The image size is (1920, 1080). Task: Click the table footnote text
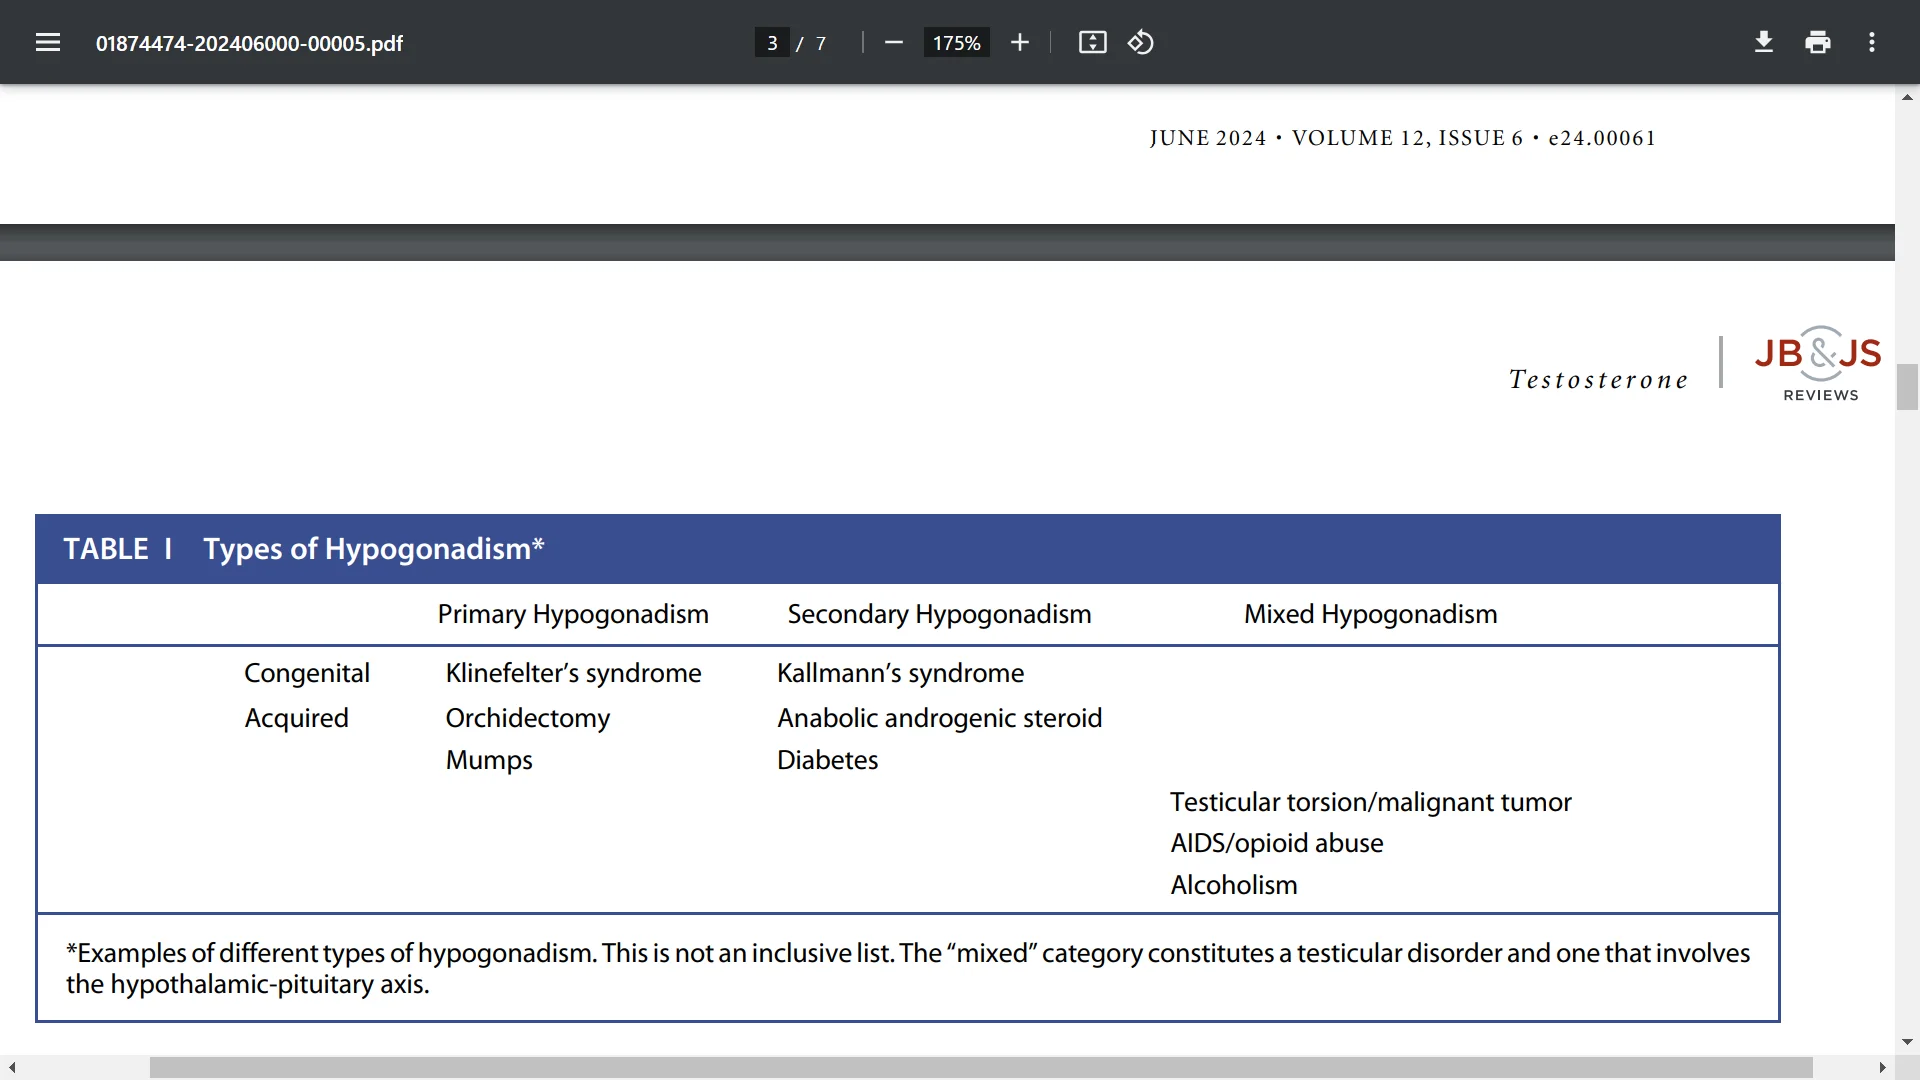point(908,968)
